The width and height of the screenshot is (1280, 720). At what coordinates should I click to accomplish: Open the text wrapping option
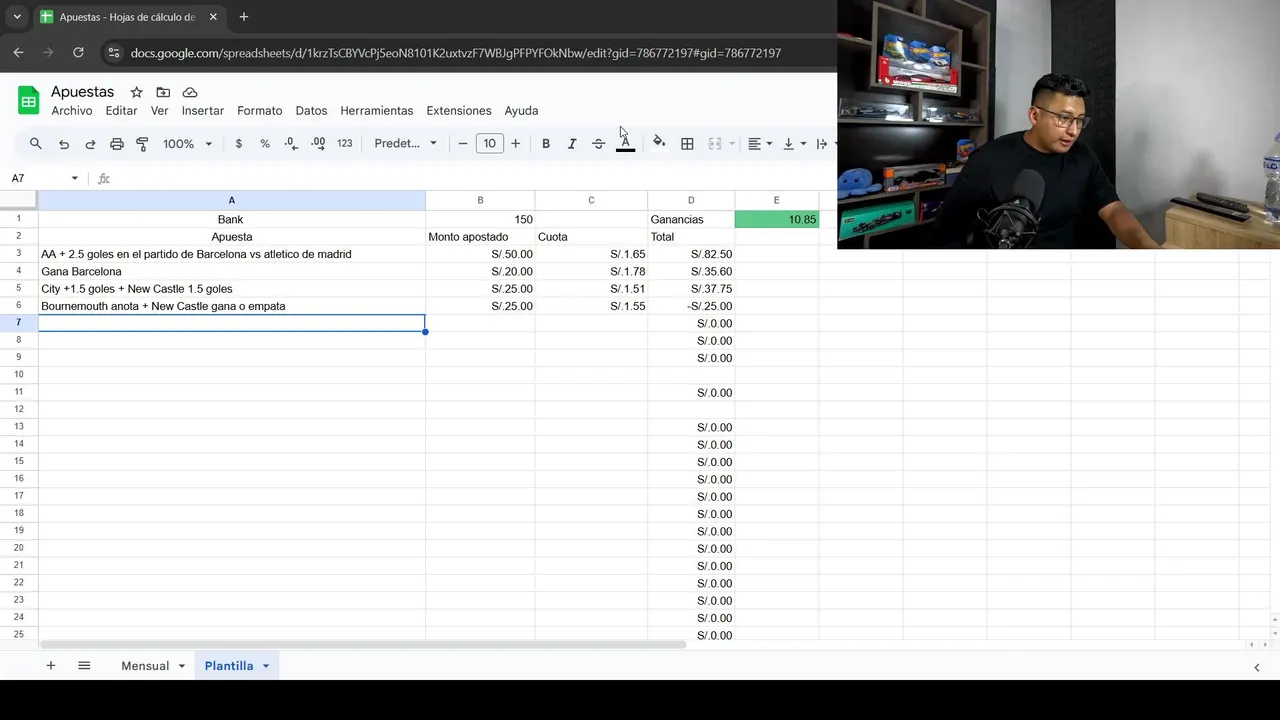tap(822, 144)
